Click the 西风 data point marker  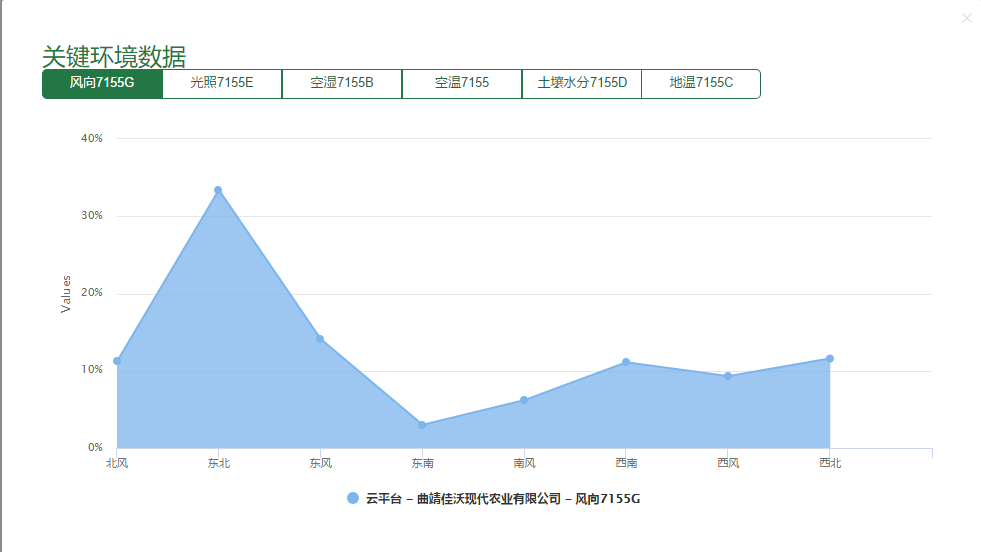tap(728, 376)
